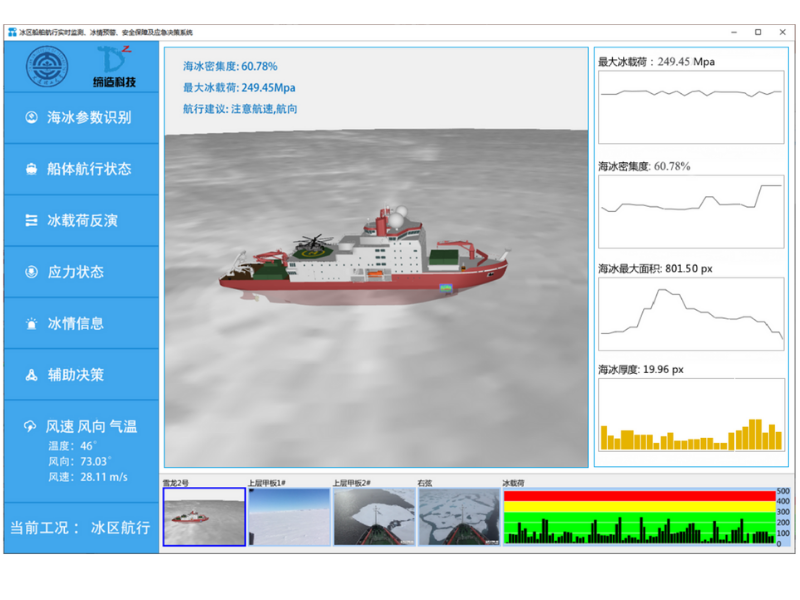The height and width of the screenshot is (600, 800).
Task: Select the 右舷 camera thumbnail
Action: tap(458, 516)
